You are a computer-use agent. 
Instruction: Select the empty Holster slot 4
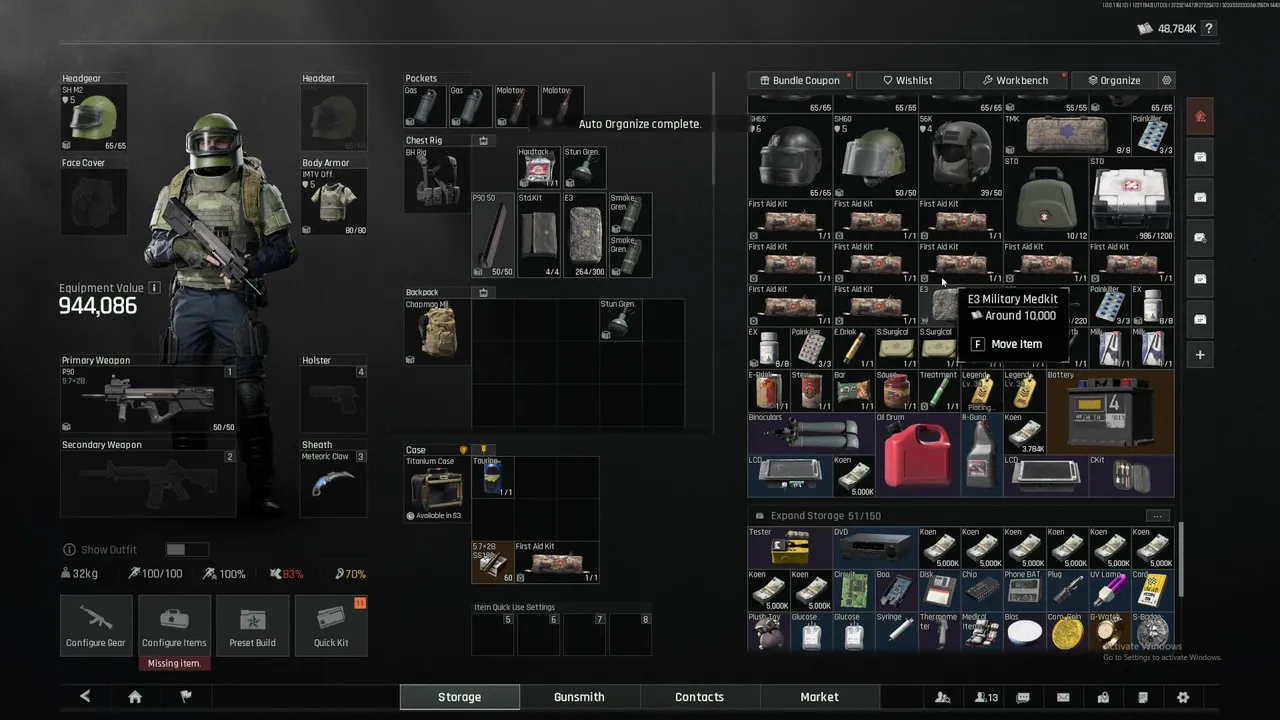click(x=334, y=399)
